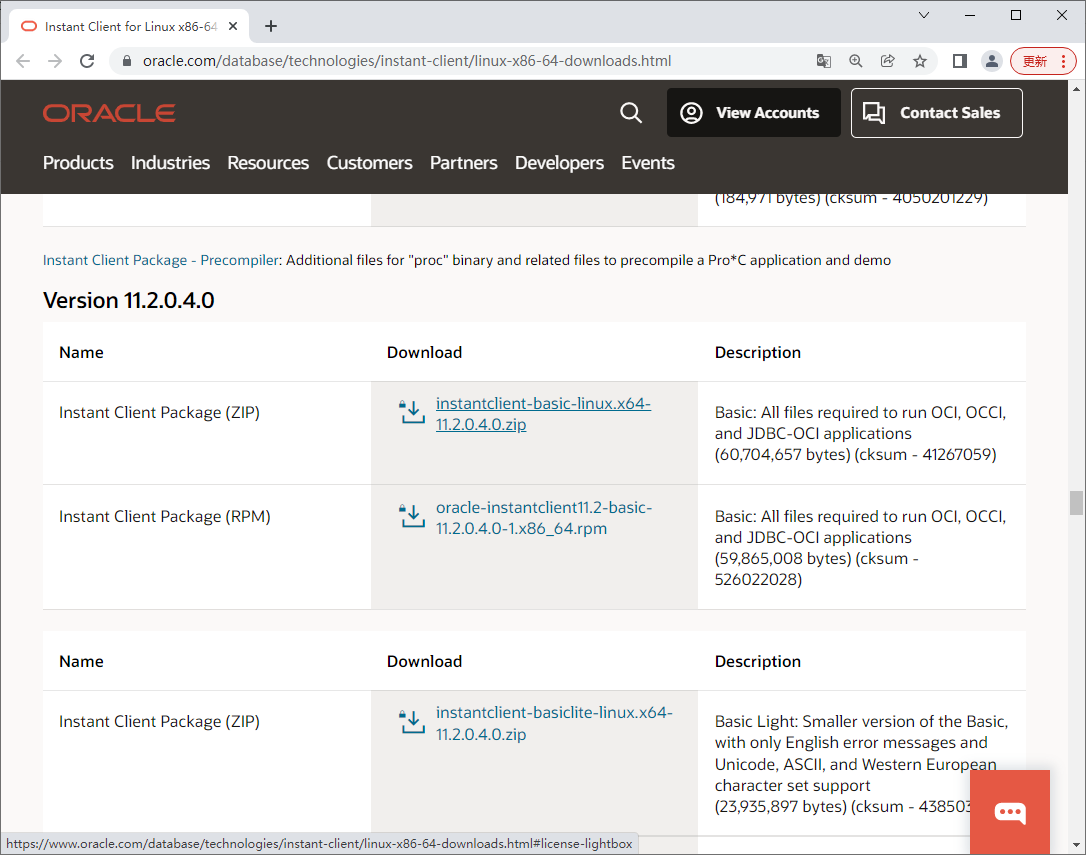
Task: Bookmark this page with the star icon
Action: [920, 61]
